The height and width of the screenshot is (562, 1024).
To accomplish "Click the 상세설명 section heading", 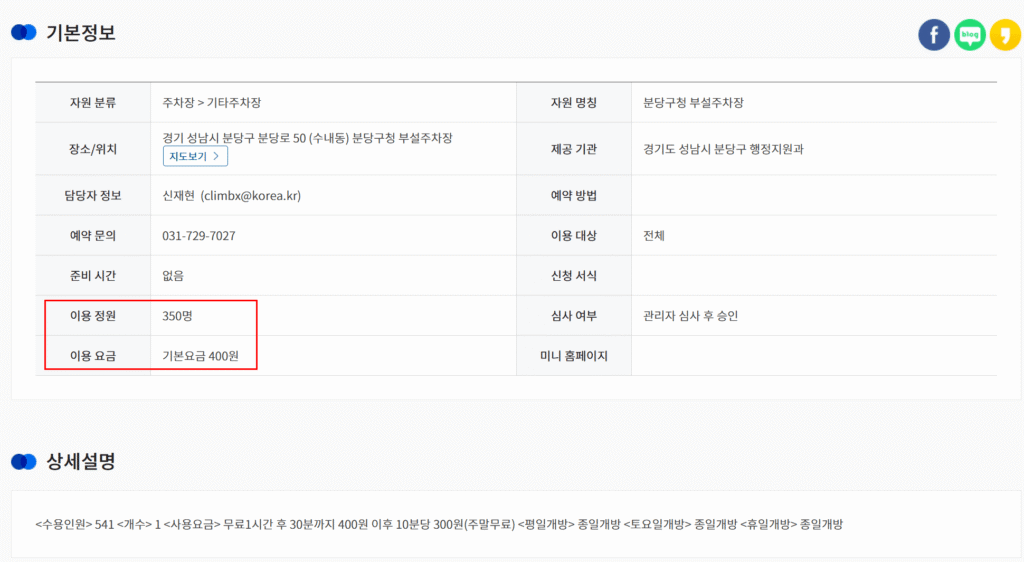I will [81, 462].
